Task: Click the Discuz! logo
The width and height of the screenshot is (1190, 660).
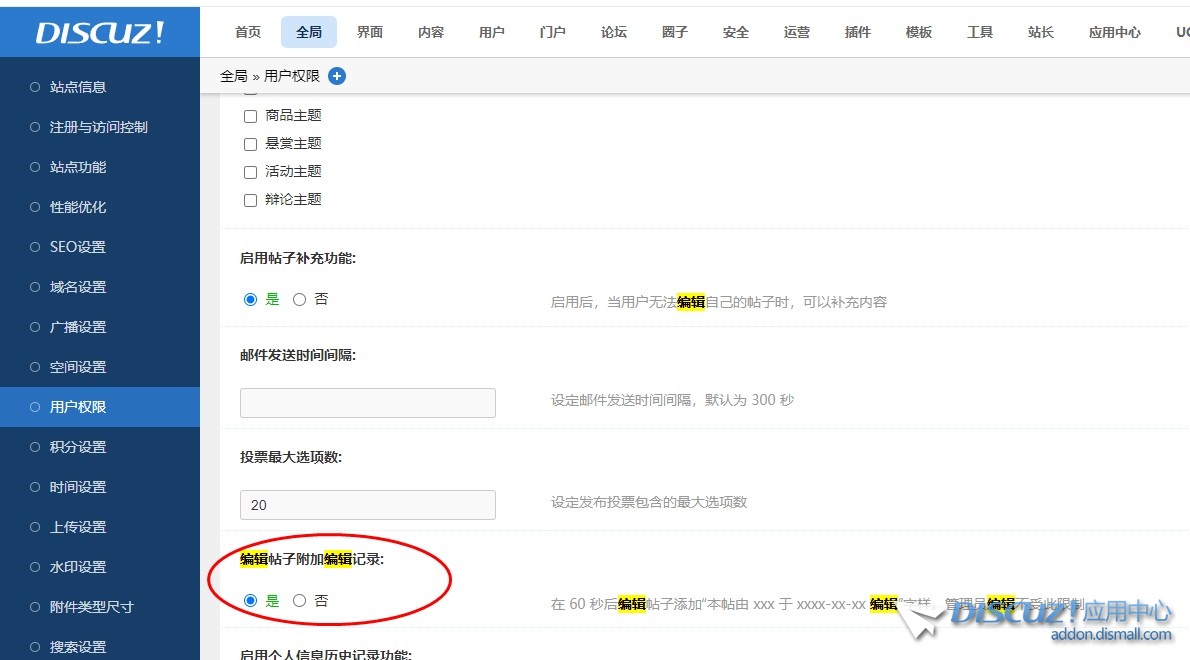Action: 99,31
